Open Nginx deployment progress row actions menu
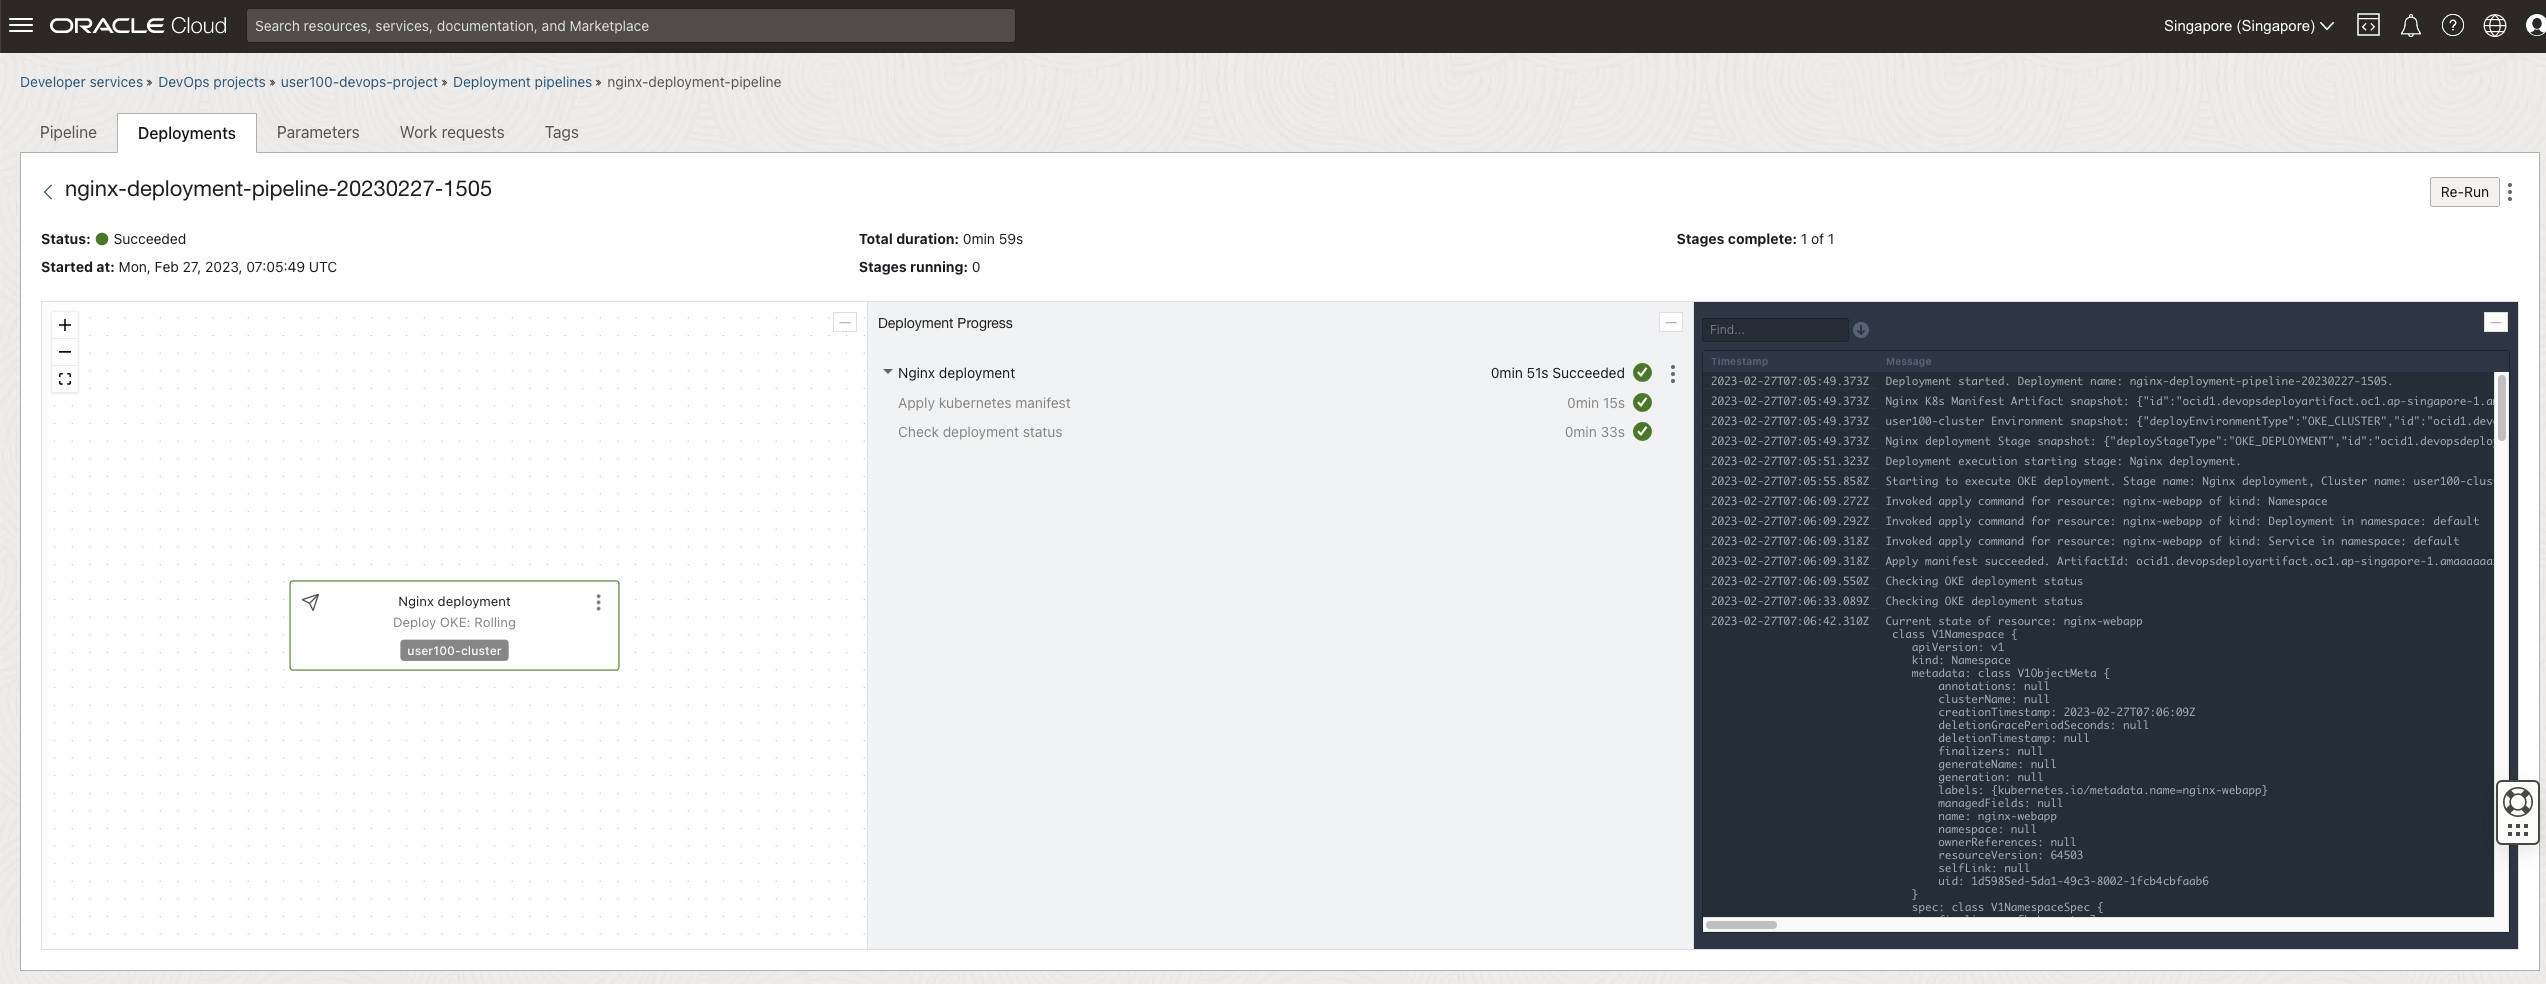 [1673, 374]
